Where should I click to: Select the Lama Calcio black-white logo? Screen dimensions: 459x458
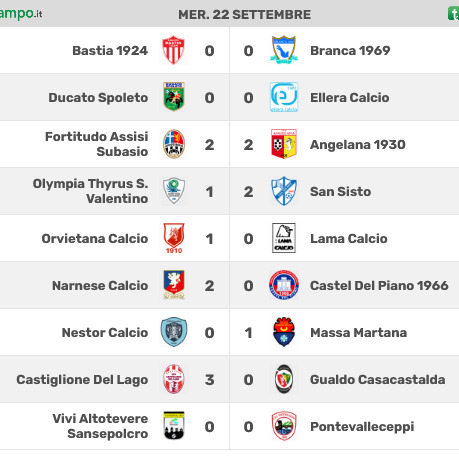click(284, 238)
